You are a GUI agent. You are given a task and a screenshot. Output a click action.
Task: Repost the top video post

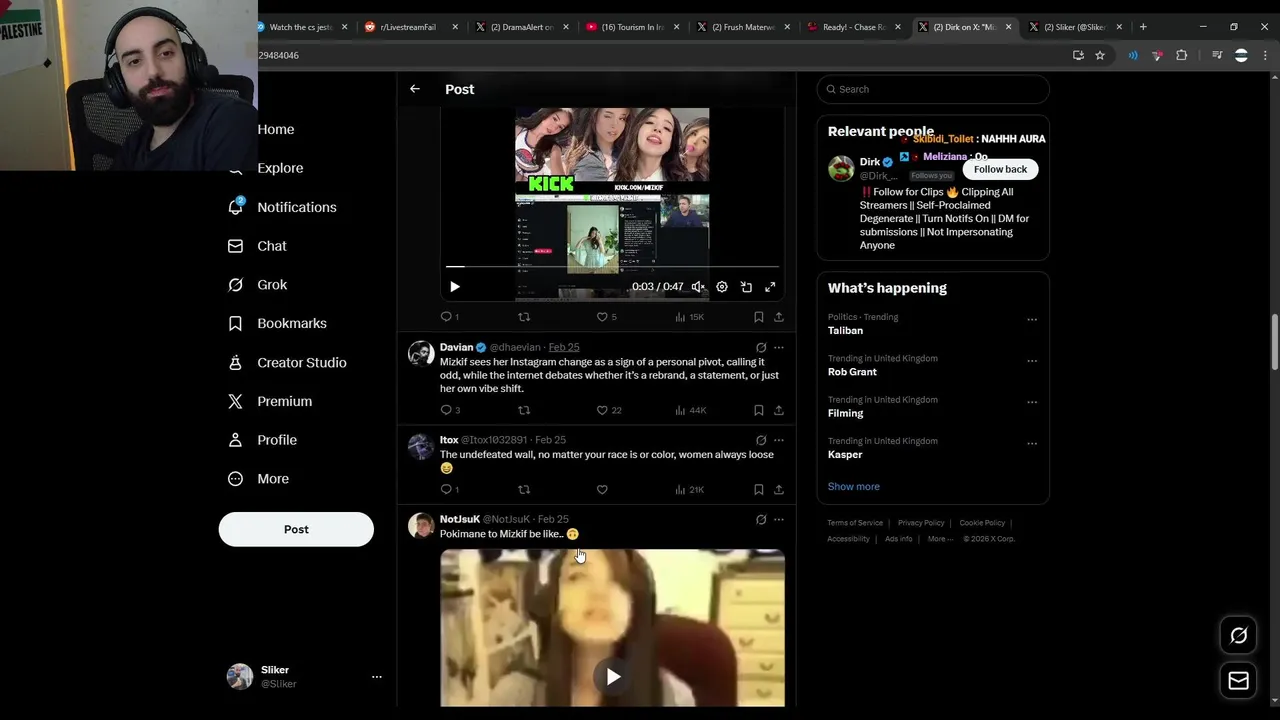click(524, 317)
